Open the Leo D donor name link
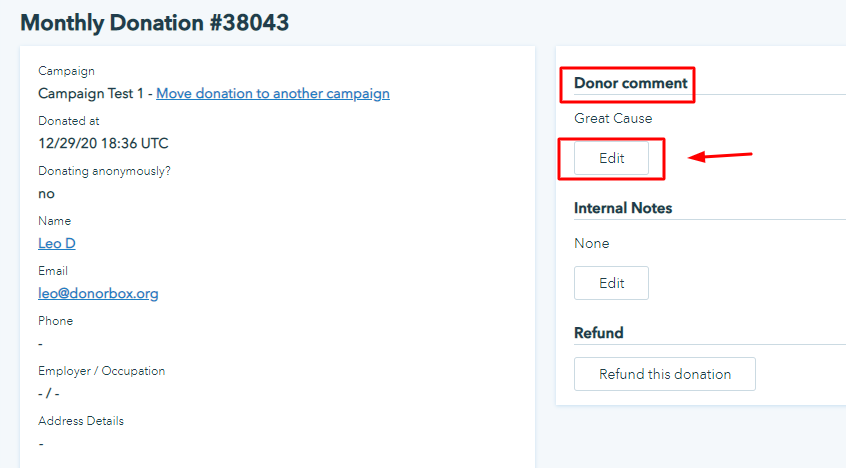This screenshot has width=846, height=468. [x=57, y=244]
